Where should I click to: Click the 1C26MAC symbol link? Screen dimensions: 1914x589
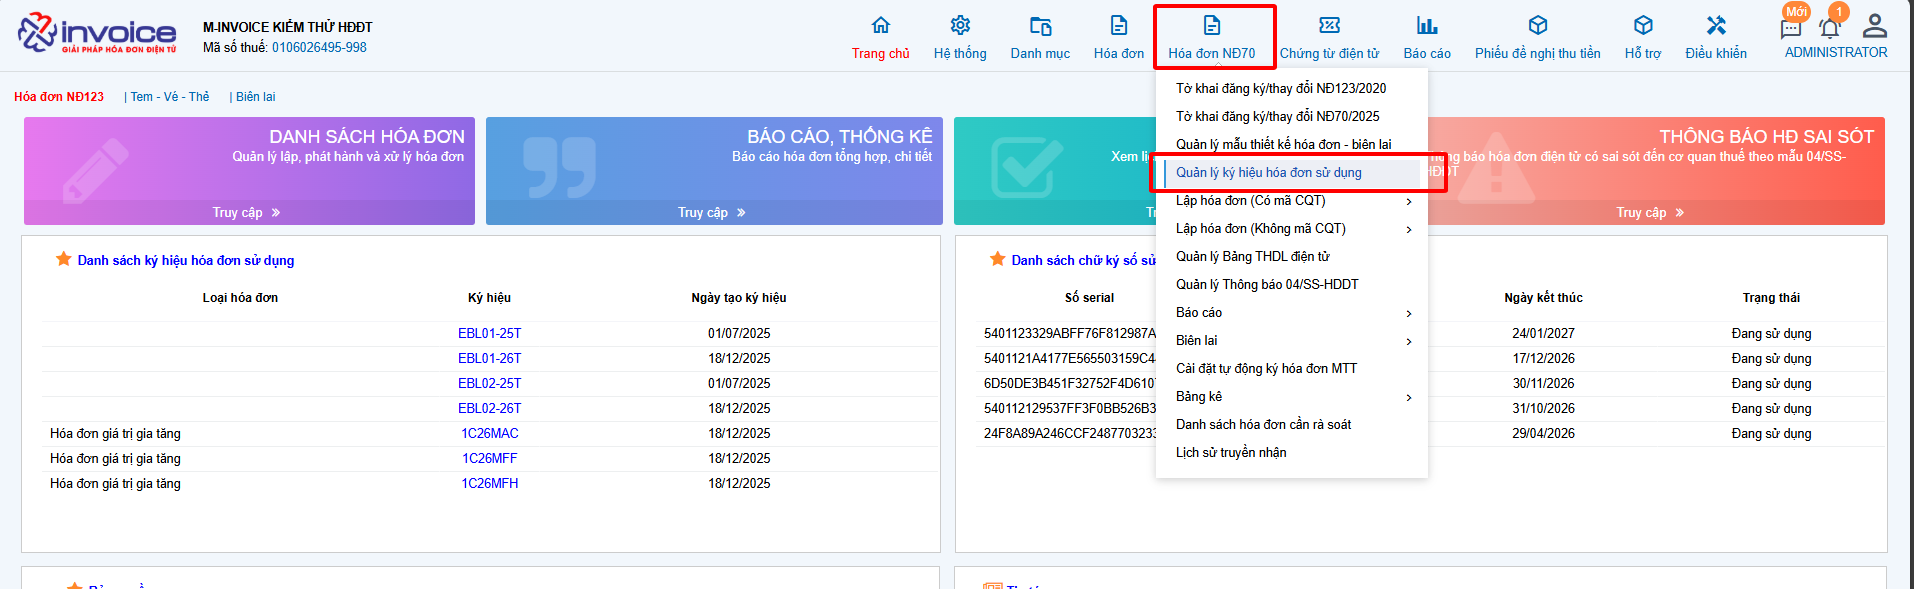[489, 434]
